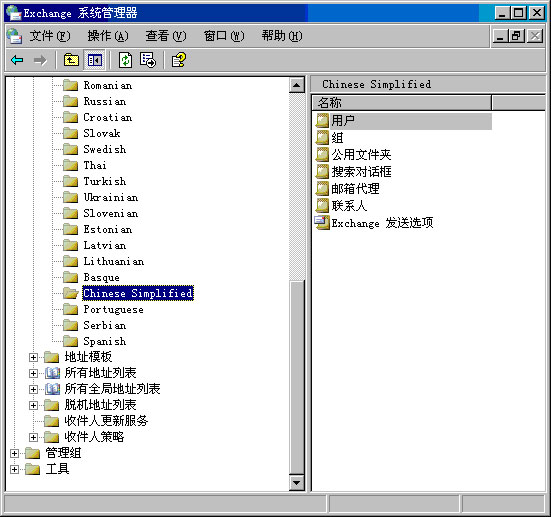551x517 pixels.
Task: Toggle the Show/Hide console tree button
Action: [95, 60]
